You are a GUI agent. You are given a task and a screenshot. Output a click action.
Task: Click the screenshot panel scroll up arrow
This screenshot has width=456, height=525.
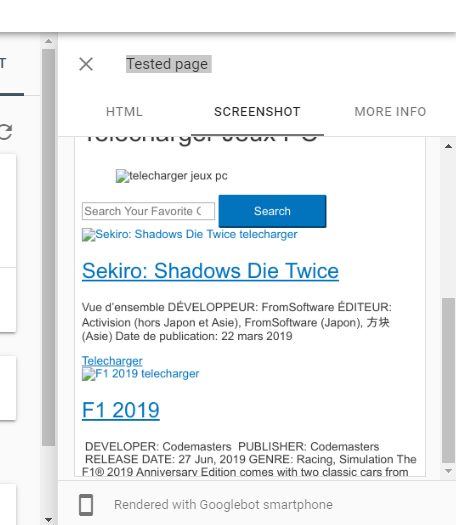(x=448, y=146)
